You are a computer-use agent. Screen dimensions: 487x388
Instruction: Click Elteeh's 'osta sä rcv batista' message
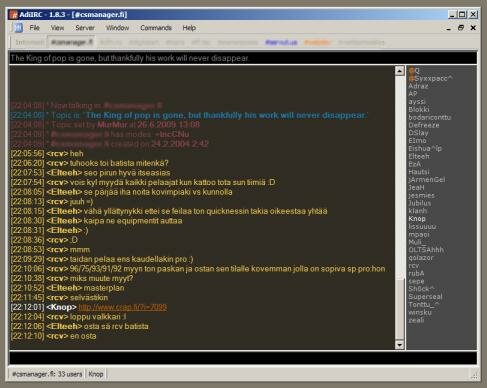[80, 326]
